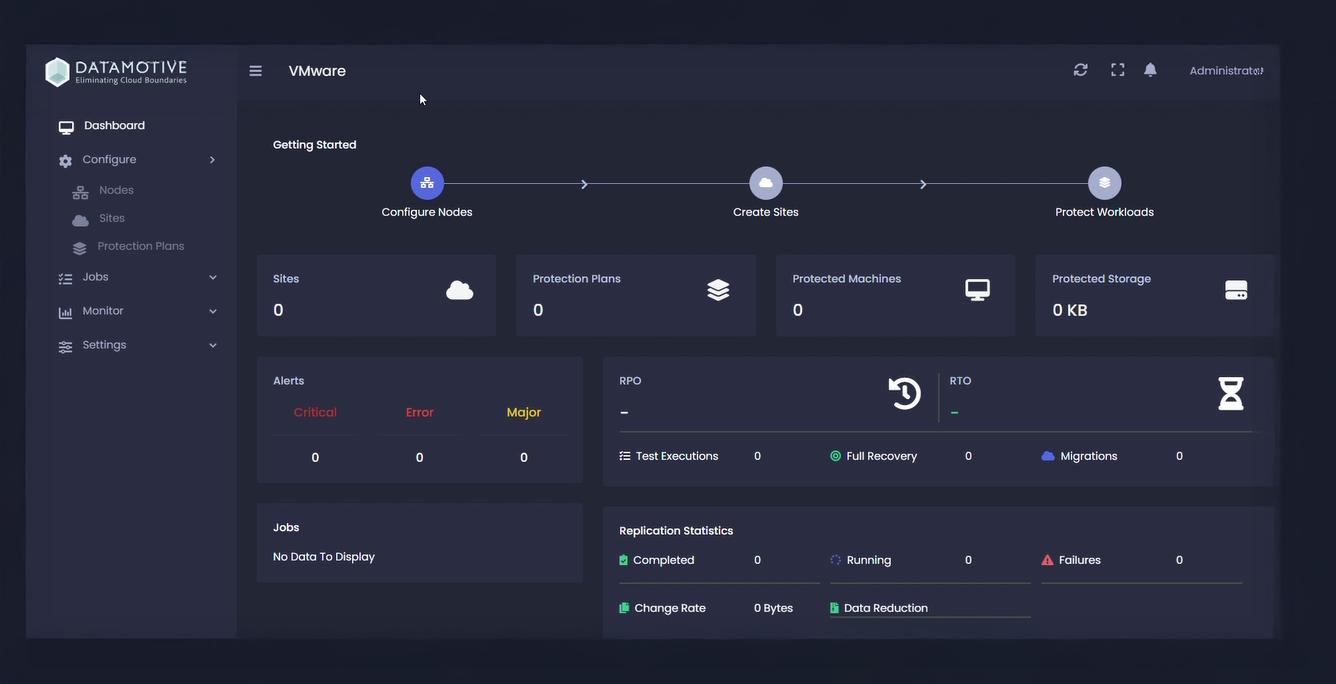Click the Protection Plans stack icon
The width and height of the screenshot is (1336, 684).
pyautogui.click(x=718, y=289)
